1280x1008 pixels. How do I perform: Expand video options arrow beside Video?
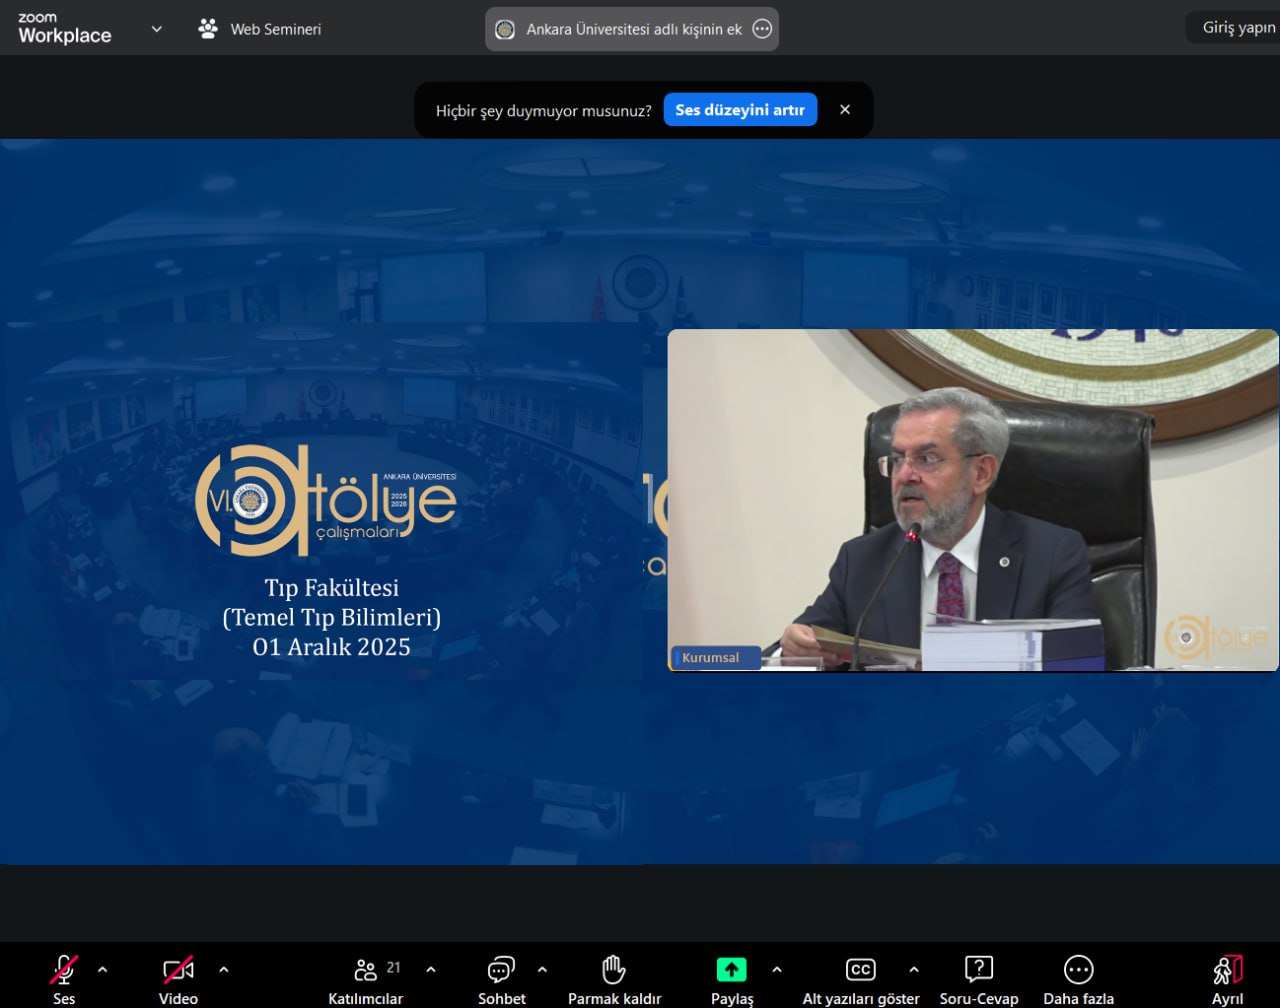(x=223, y=969)
